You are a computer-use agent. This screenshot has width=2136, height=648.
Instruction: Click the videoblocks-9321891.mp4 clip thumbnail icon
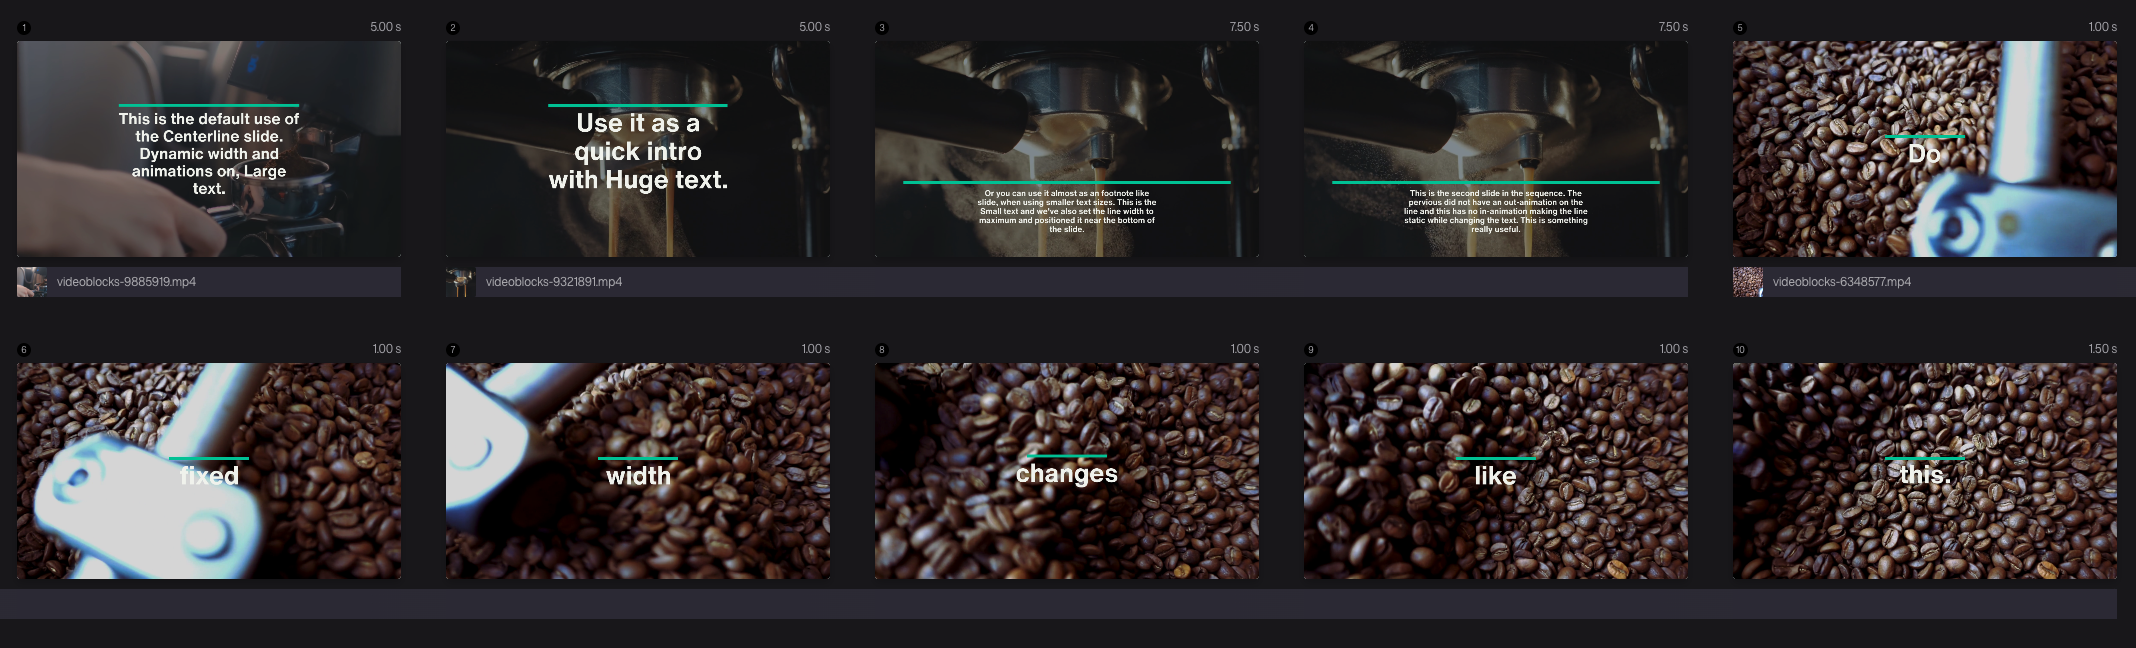[x=460, y=282]
